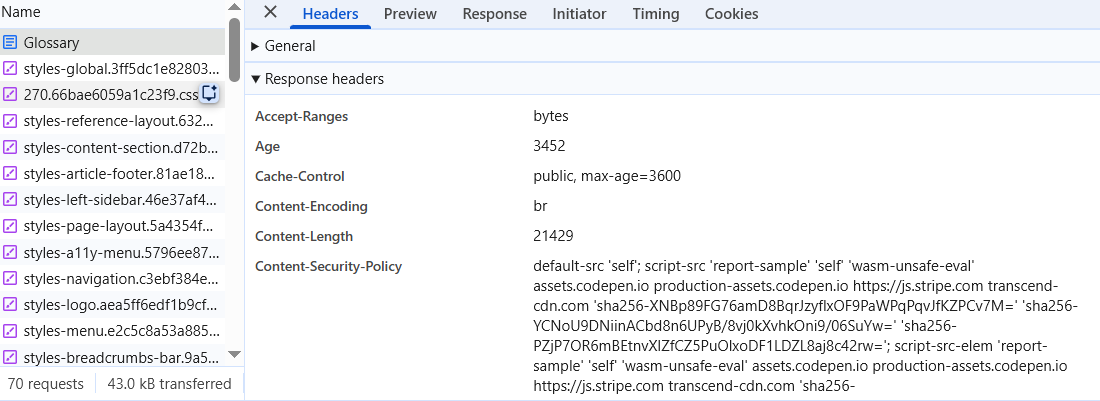Click the request list scrollbar thumb
1100x401 pixels.
[x=234, y=49]
